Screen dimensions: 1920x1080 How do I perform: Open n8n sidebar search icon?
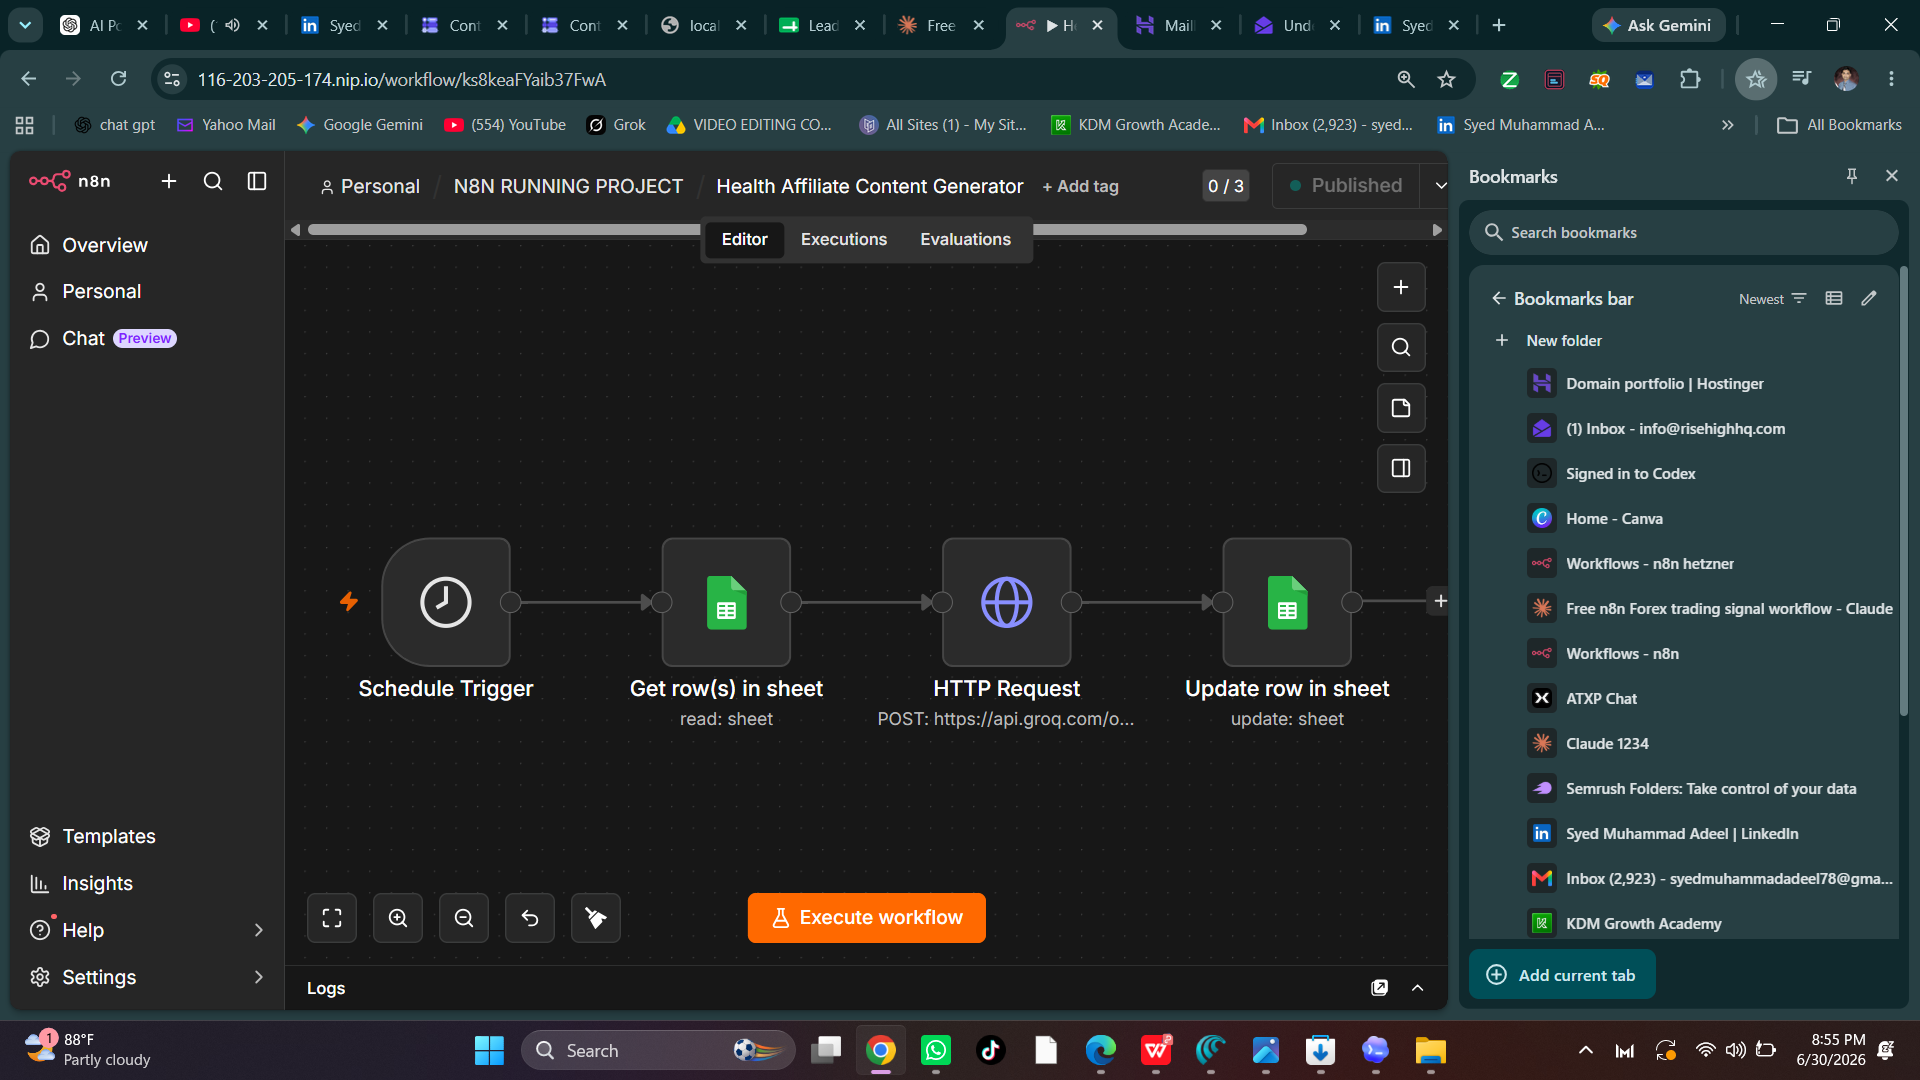point(213,181)
